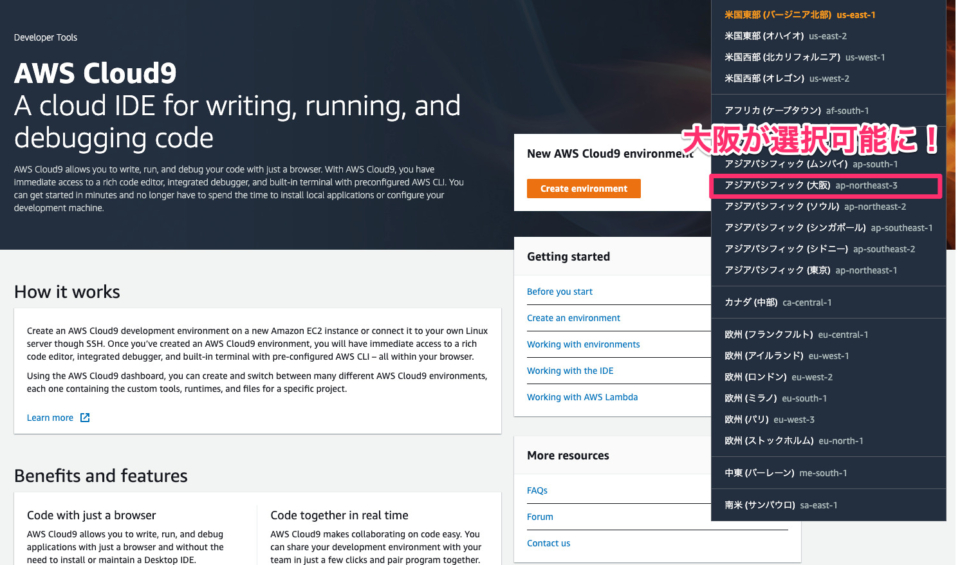Open Working with AWS Lambda link
This screenshot has width=960, height=565.
pyautogui.click(x=582, y=397)
